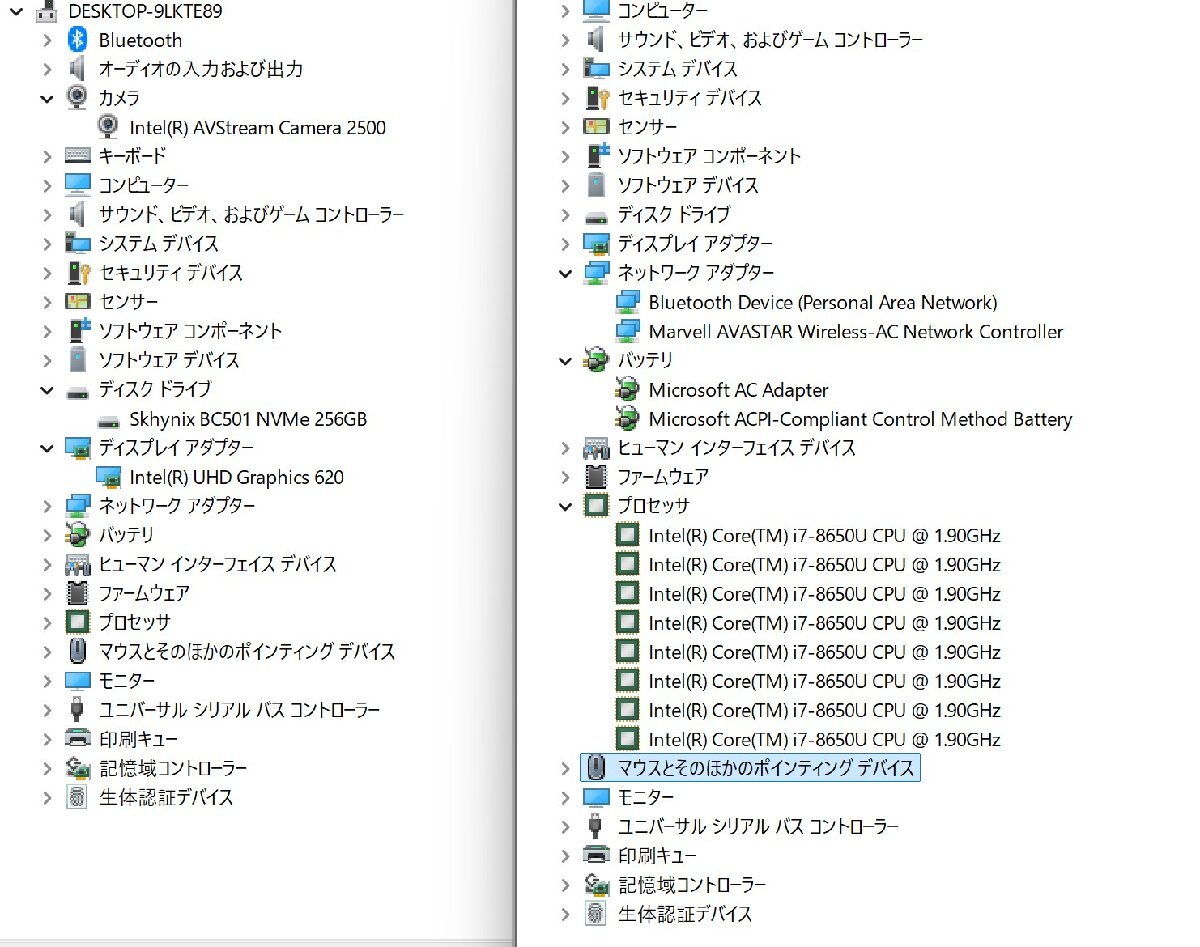This screenshot has height=947, width=1200.
Task: Expand ディスク ドライブ category in right pane
Action: tap(566, 214)
